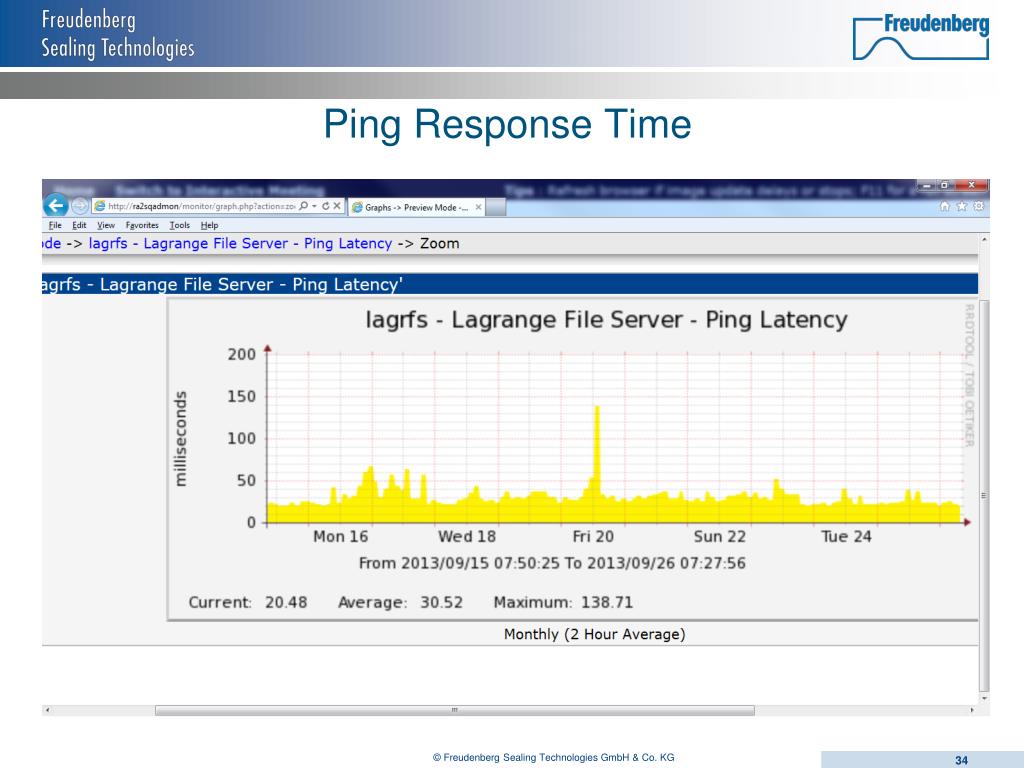Open the search provider dropdown beside the magnifier
1024x768 pixels.
tap(313, 205)
